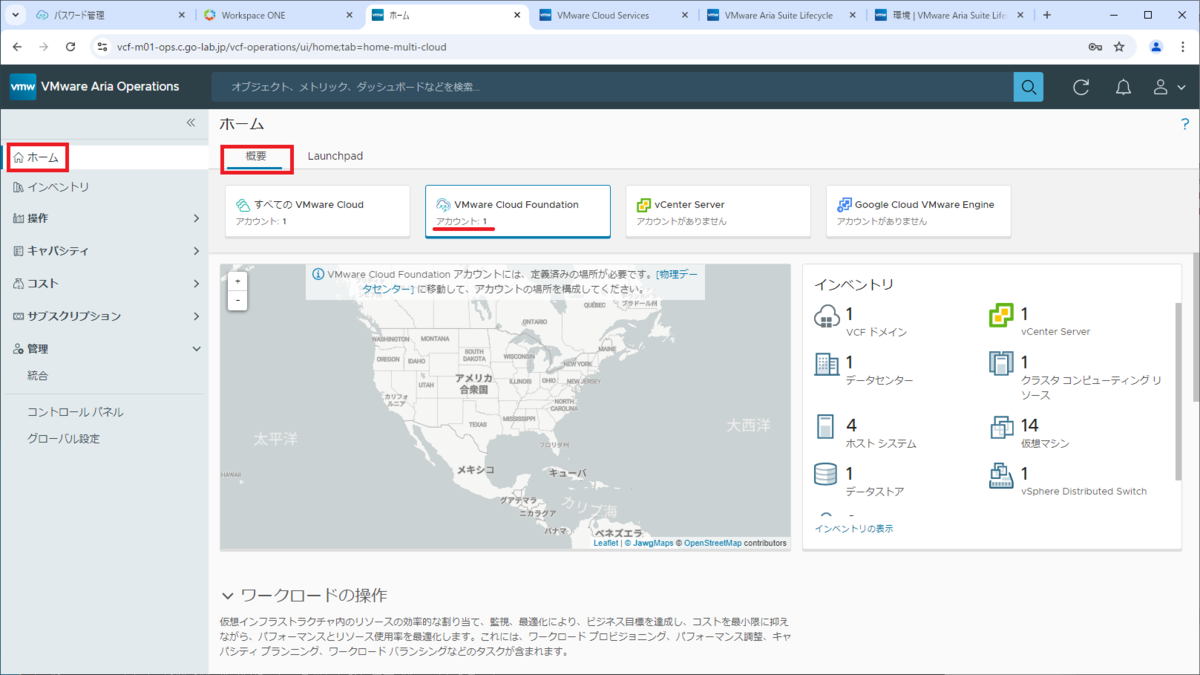Click the vCenter Server inventory icon
Image resolution: width=1200 pixels, height=675 pixels.
pos(1001,317)
